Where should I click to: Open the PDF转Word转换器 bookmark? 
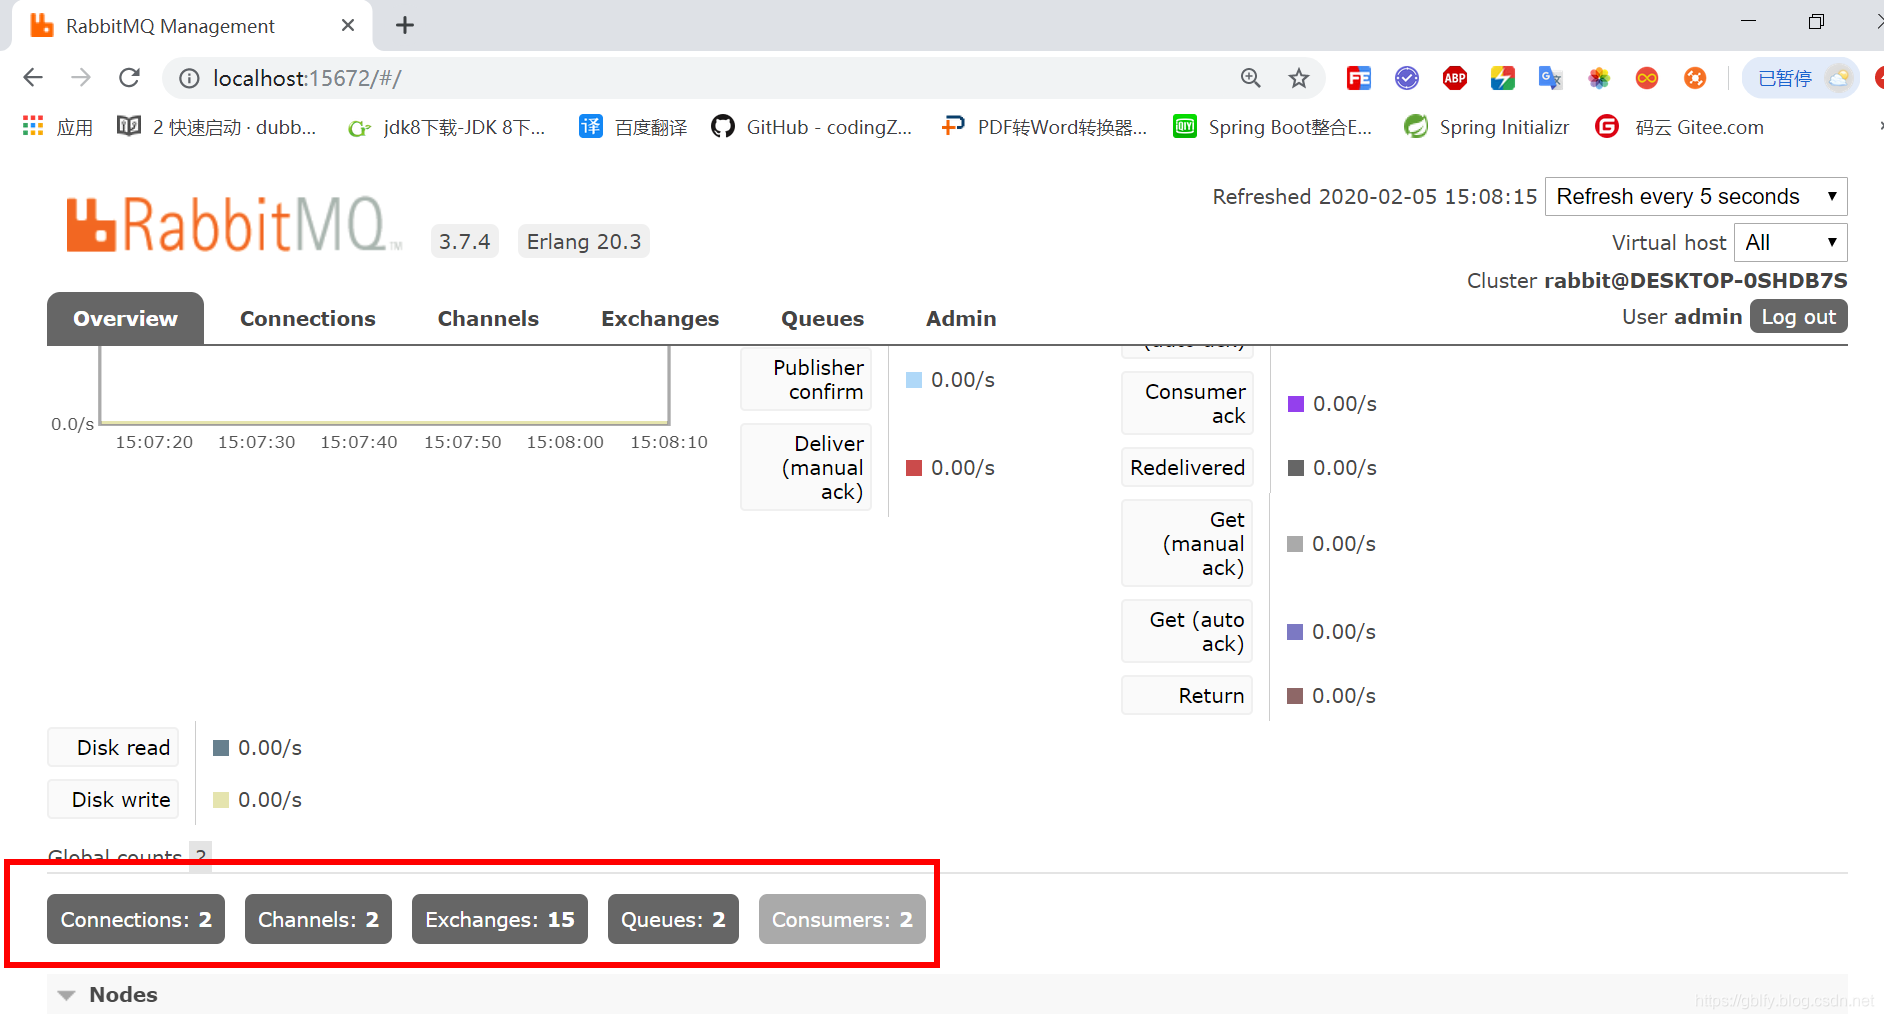(1045, 127)
